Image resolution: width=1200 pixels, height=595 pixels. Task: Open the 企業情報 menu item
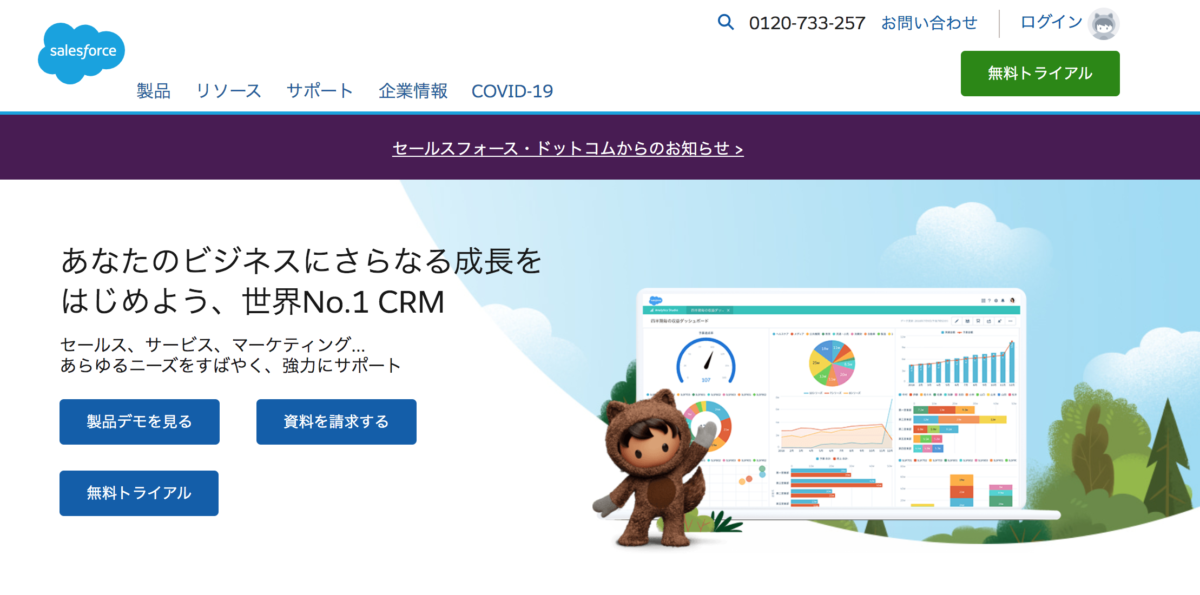413,91
